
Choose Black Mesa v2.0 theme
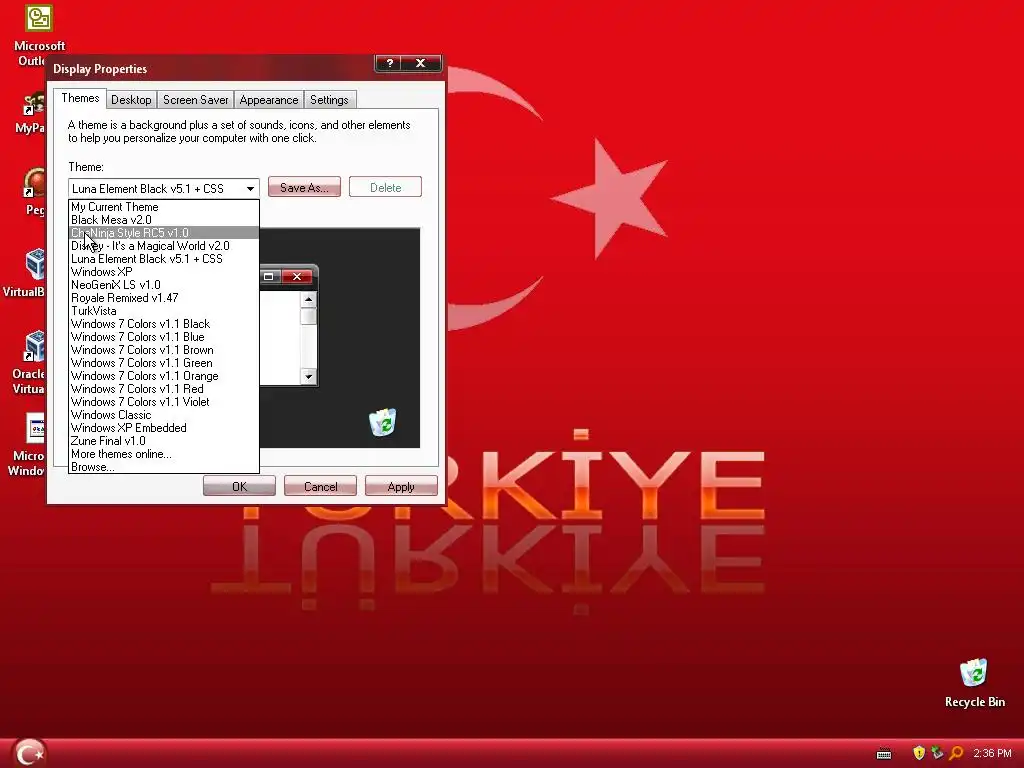click(x=164, y=220)
